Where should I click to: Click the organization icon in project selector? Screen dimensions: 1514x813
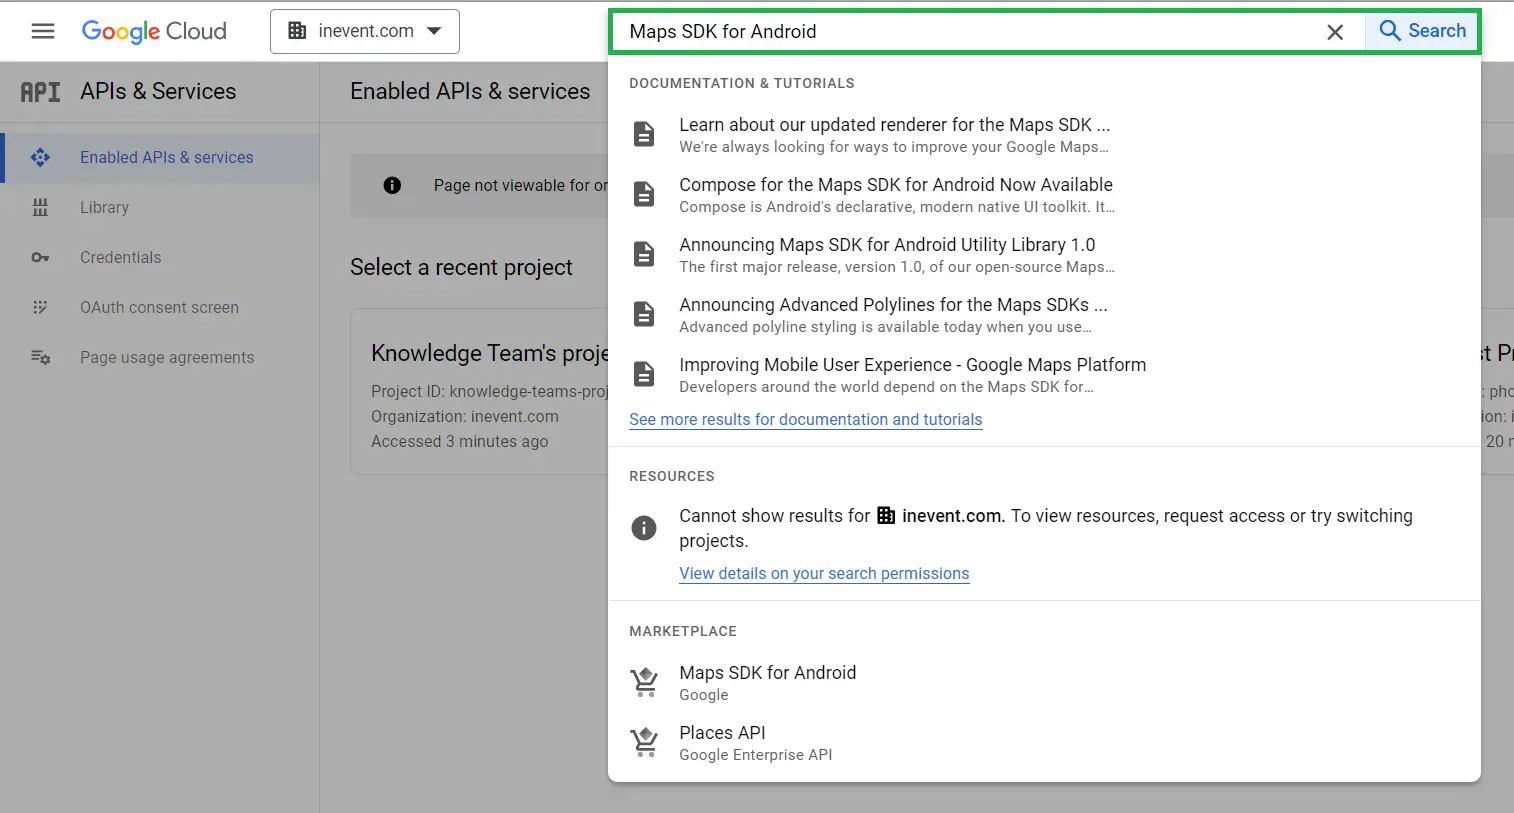[x=297, y=31]
